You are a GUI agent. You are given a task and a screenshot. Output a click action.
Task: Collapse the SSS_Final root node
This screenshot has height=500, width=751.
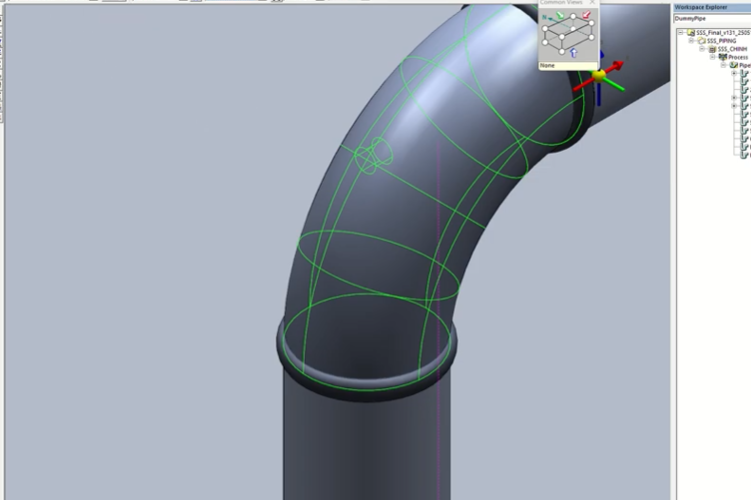[680, 32]
